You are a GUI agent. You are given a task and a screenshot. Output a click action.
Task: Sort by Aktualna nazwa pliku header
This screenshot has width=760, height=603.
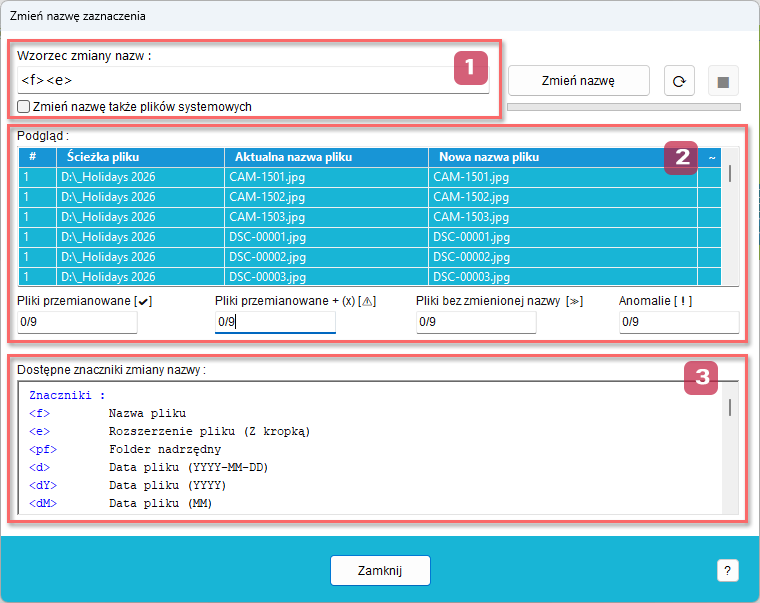pos(327,157)
